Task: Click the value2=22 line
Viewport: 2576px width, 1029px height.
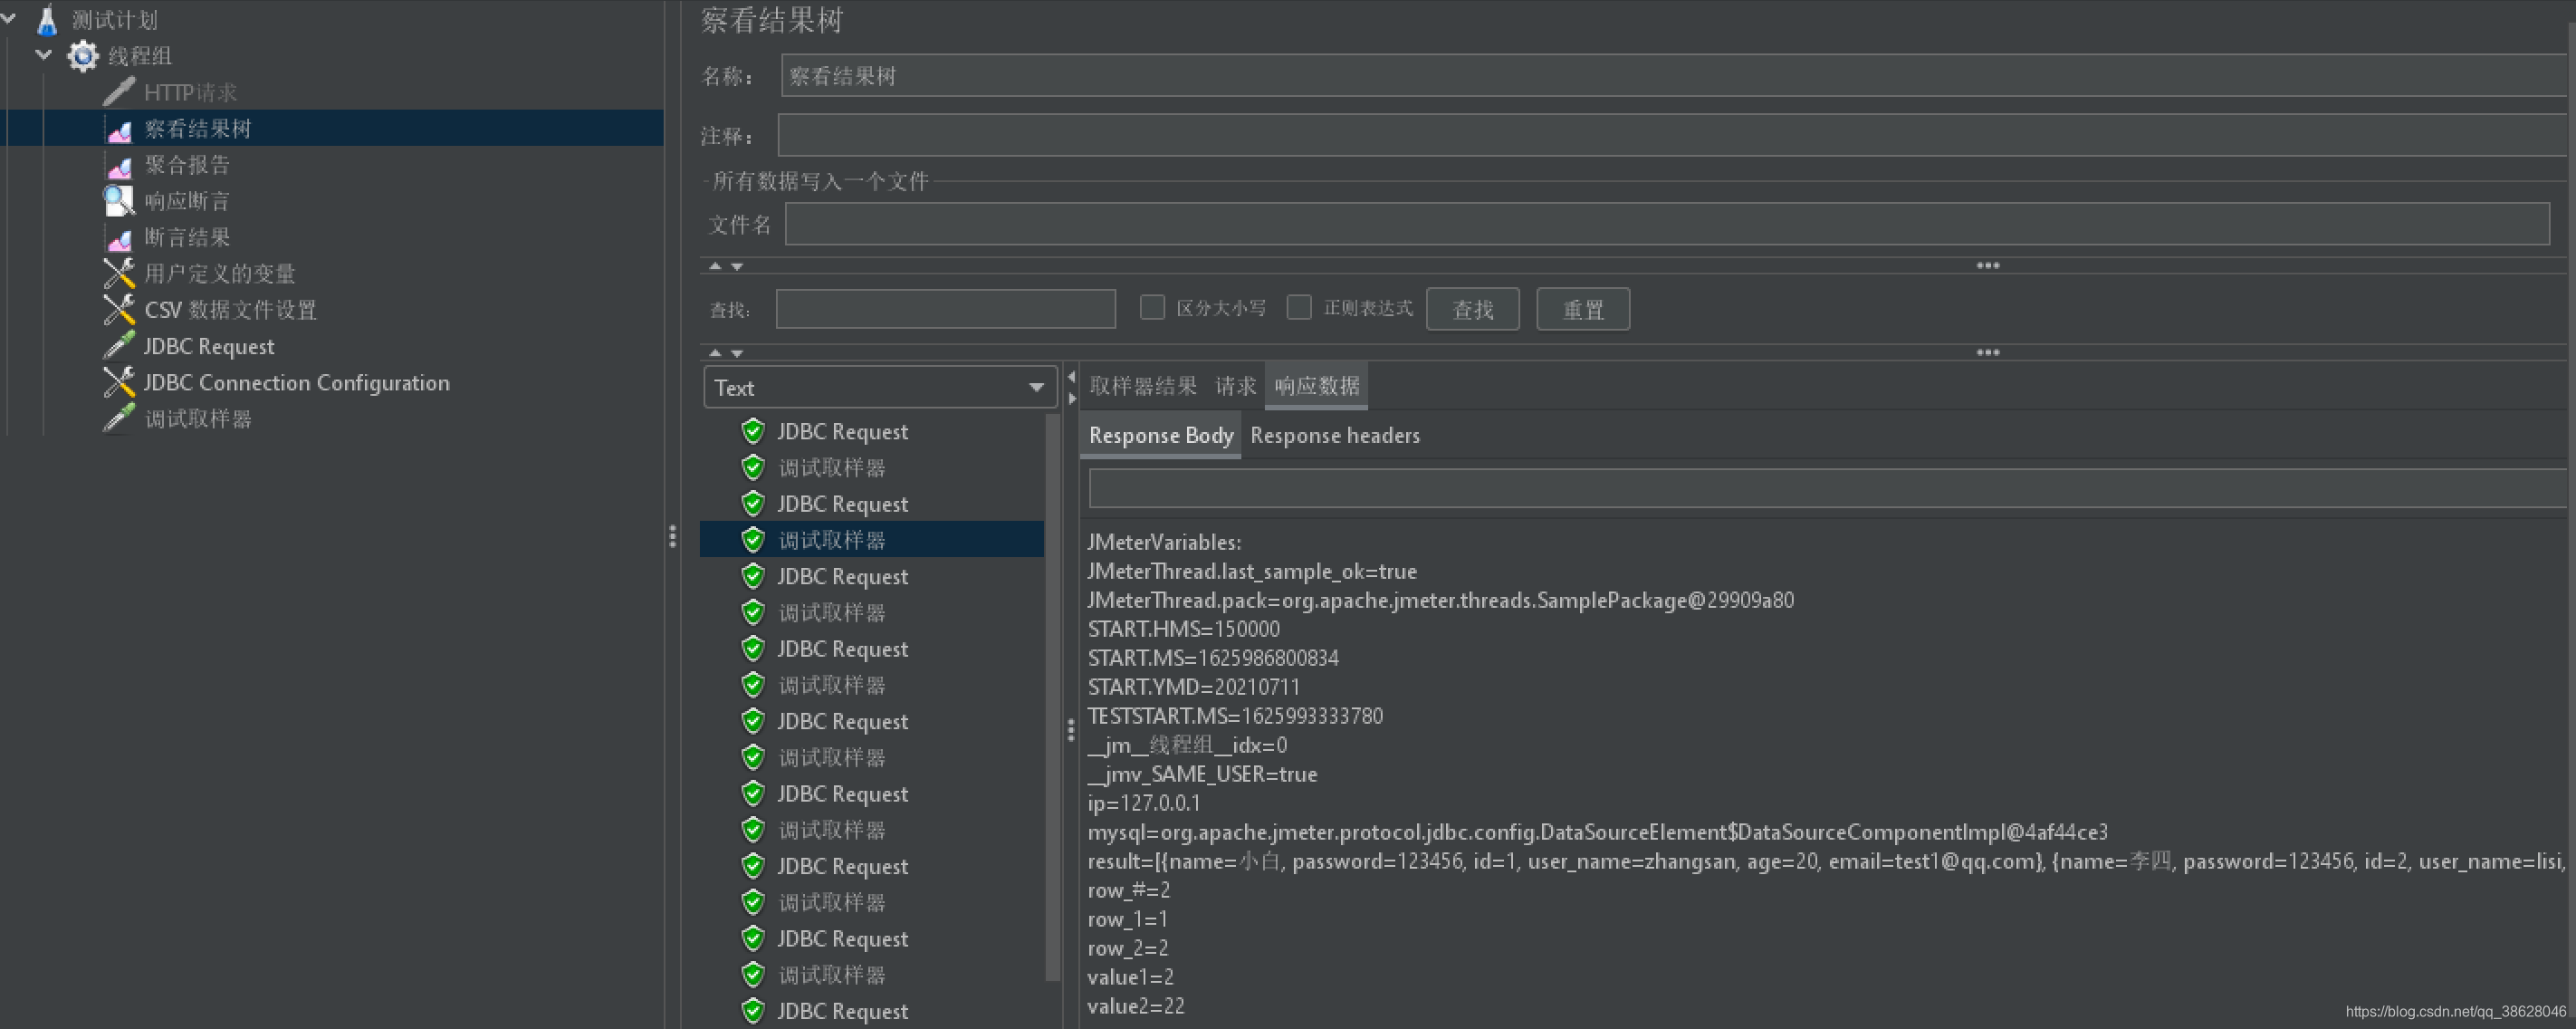Action: pos(1135,1006)
